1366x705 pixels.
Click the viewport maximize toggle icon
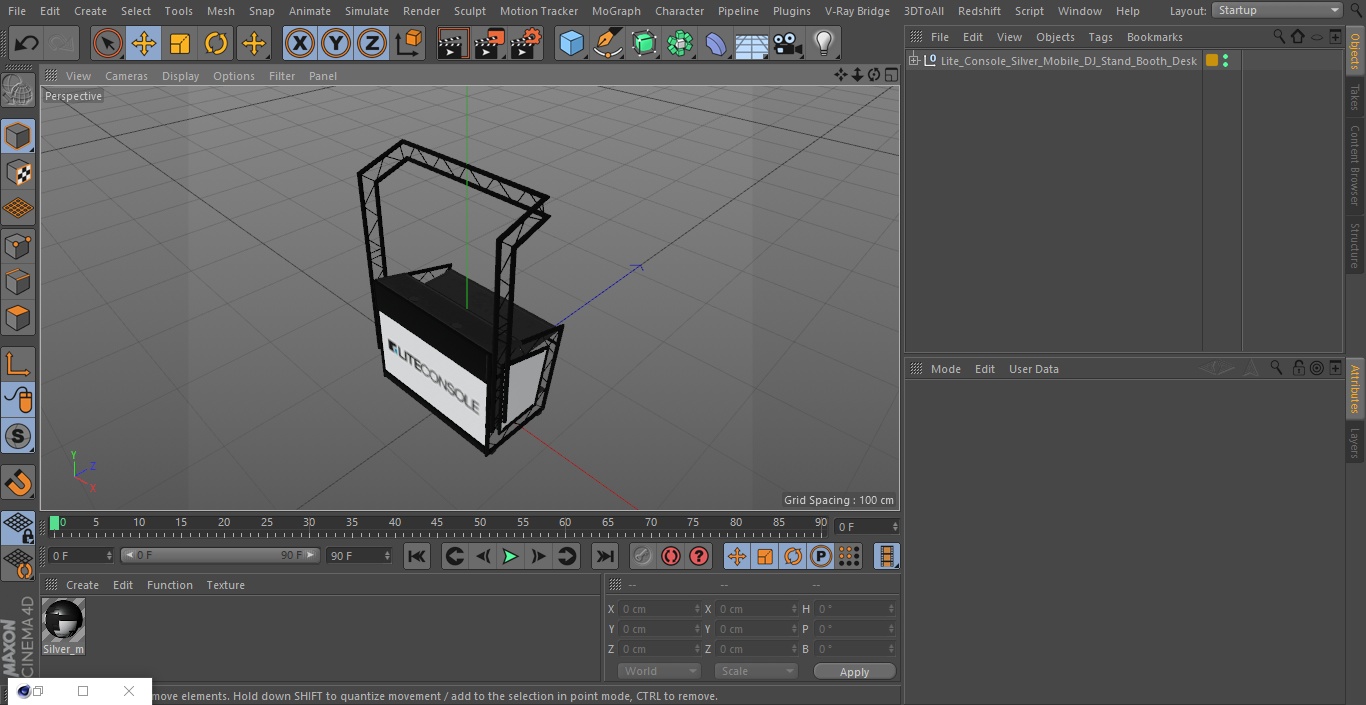coord(890,75)
